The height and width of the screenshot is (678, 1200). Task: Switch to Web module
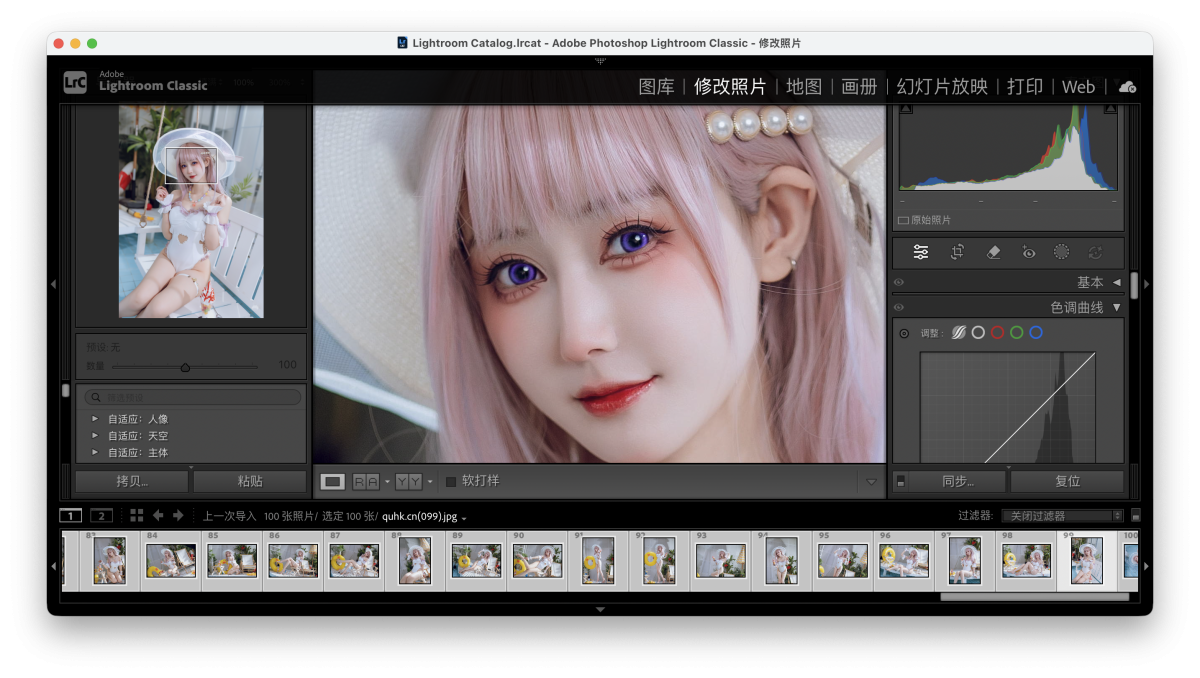1078,87
